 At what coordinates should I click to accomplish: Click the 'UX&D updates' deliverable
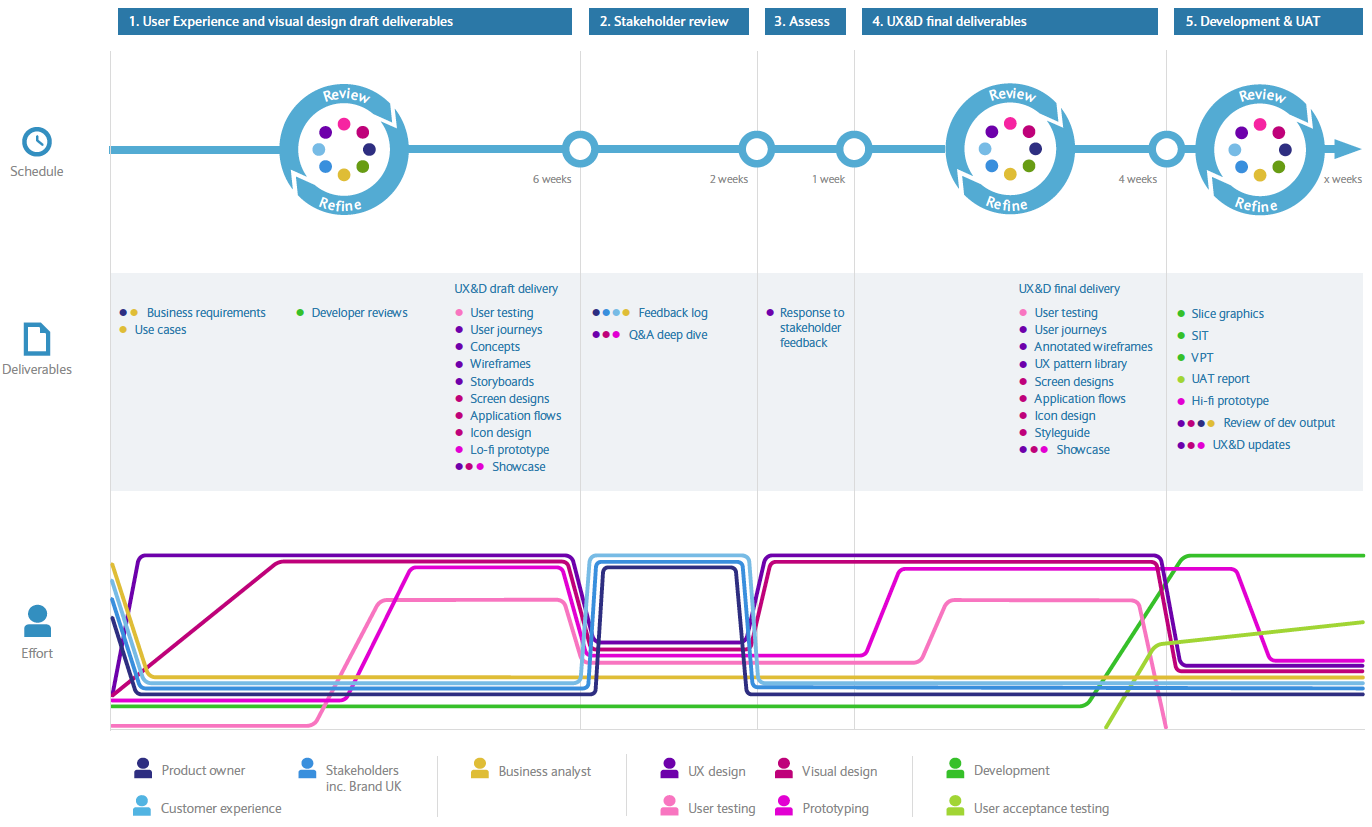click(x=1251, y=445)
